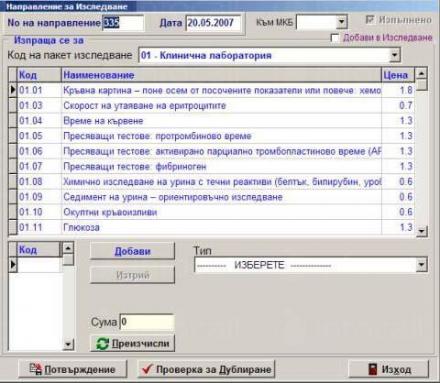Click the Наименование column header

pyautogui.click(x=221, y=75)
